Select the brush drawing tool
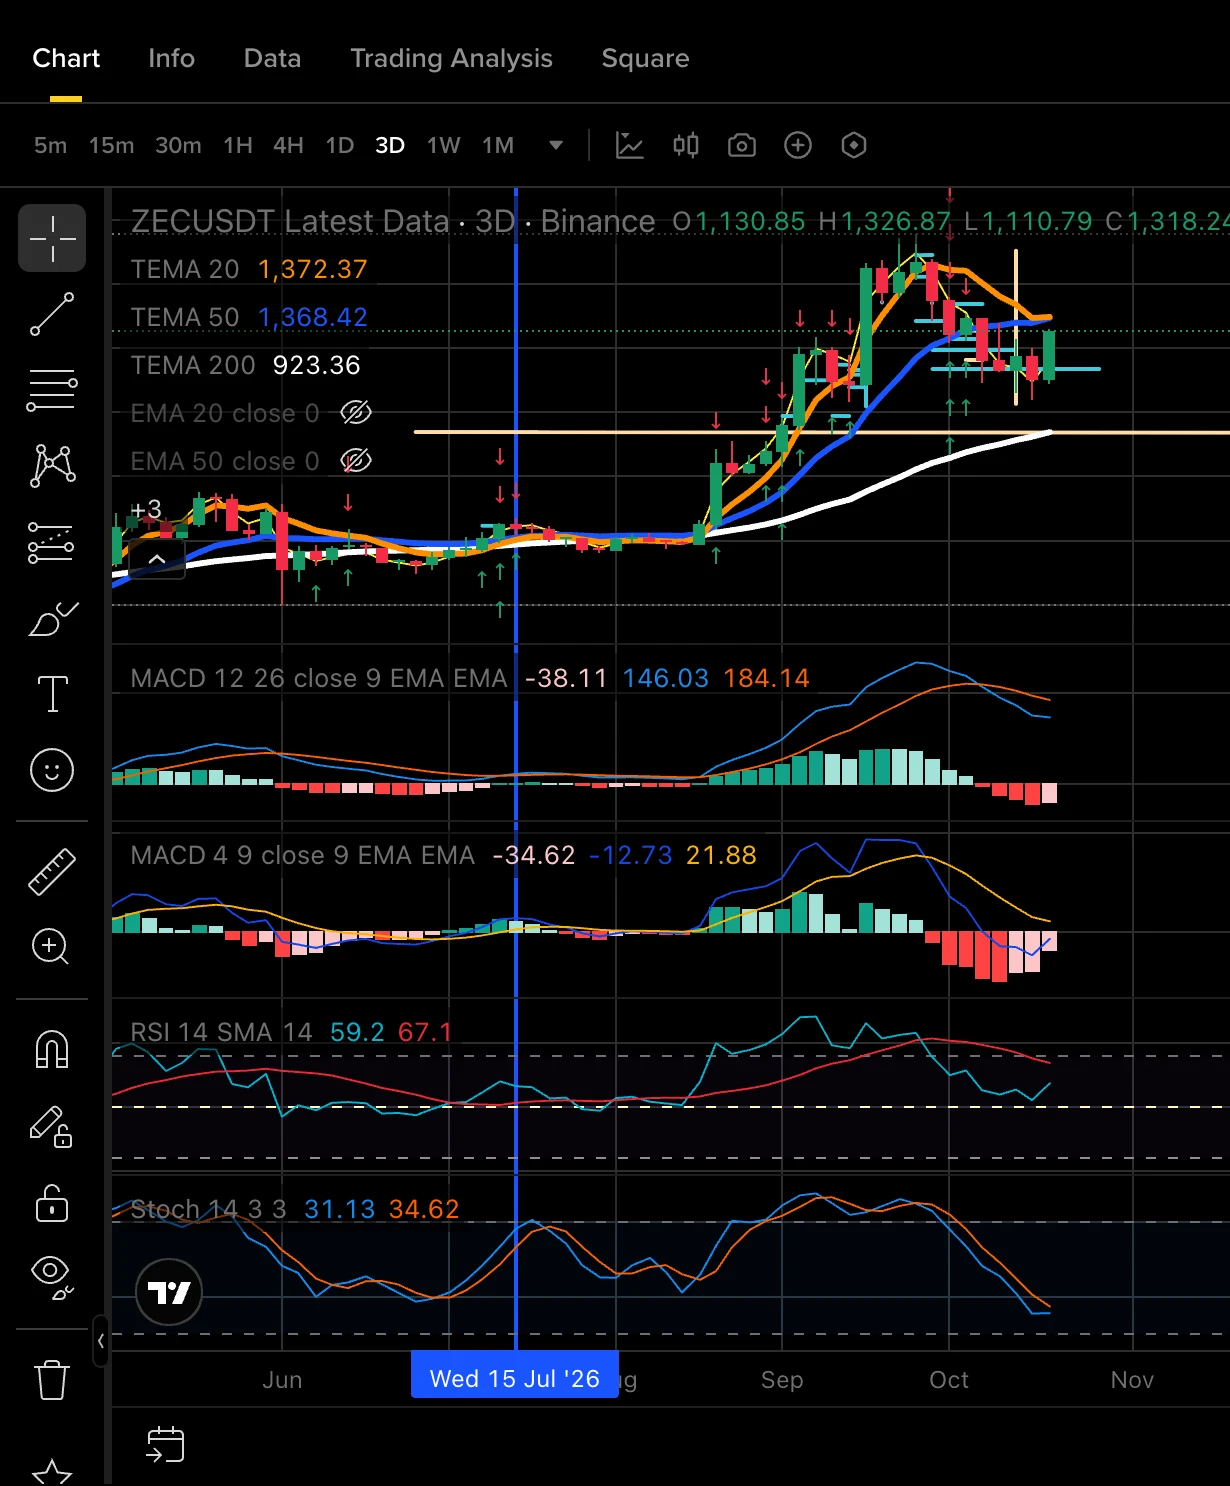The width and height of the screenshot is (1230, 1486). click(52, 620)
